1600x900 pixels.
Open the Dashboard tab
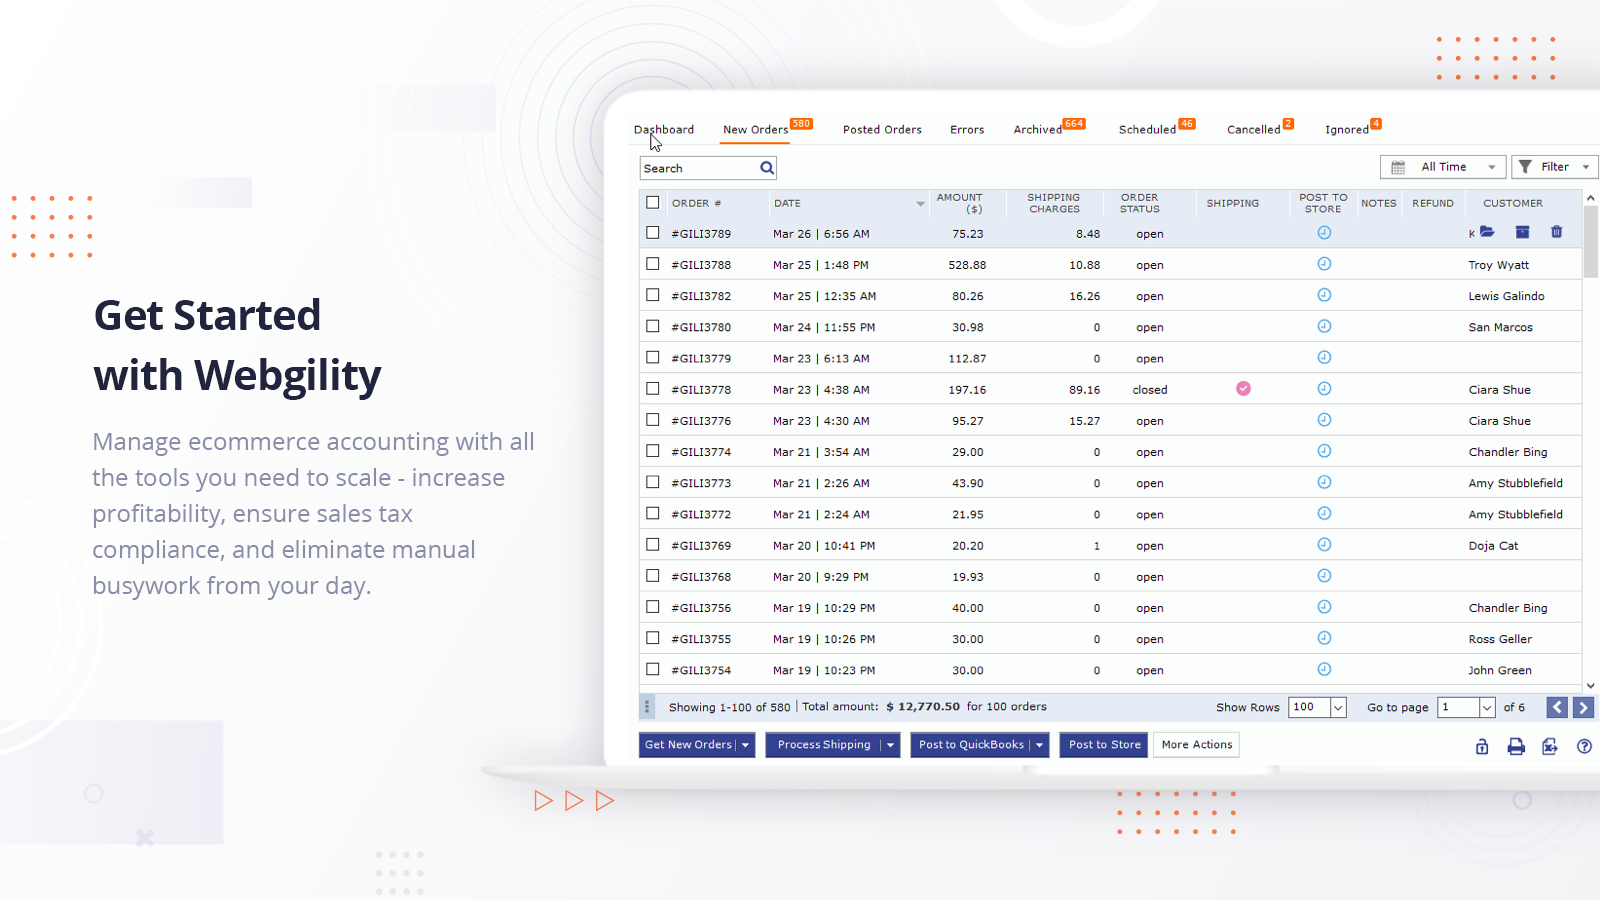pyautogui.click(x=664, y=130)
